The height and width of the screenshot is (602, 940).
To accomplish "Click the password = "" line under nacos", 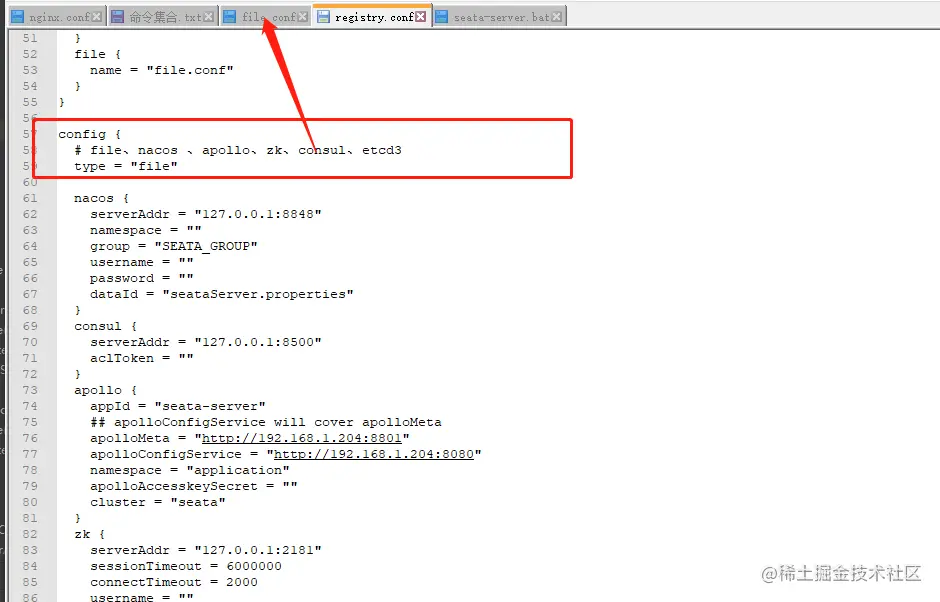I will (141, 278).
